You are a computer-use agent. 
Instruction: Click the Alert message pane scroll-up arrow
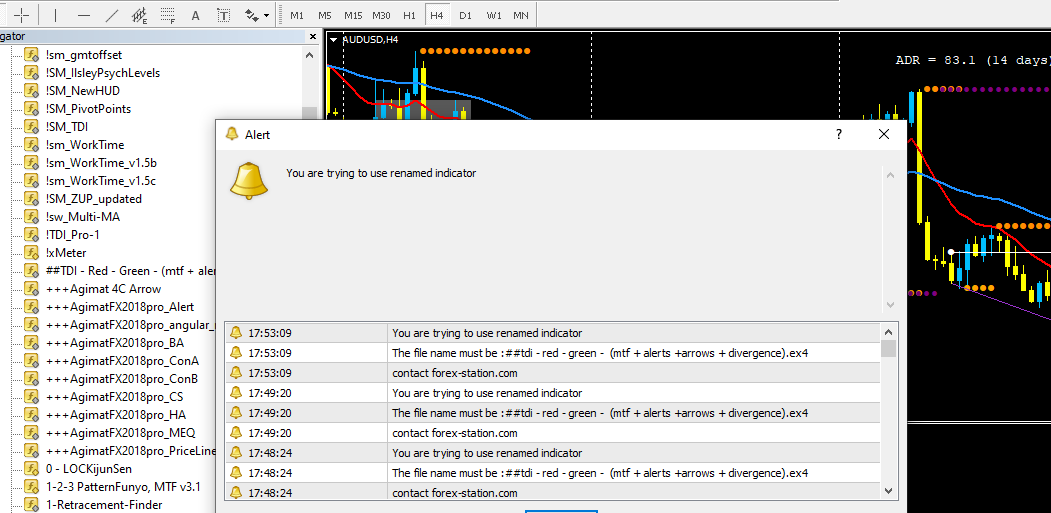click(x=890, y=176)
